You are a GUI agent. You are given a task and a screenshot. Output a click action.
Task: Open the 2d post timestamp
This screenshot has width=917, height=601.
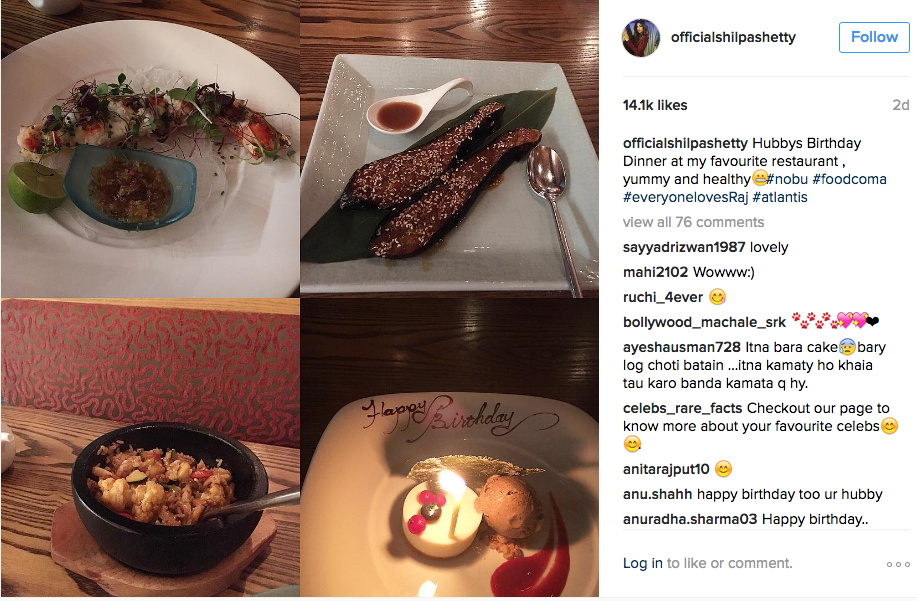(901, 105)
